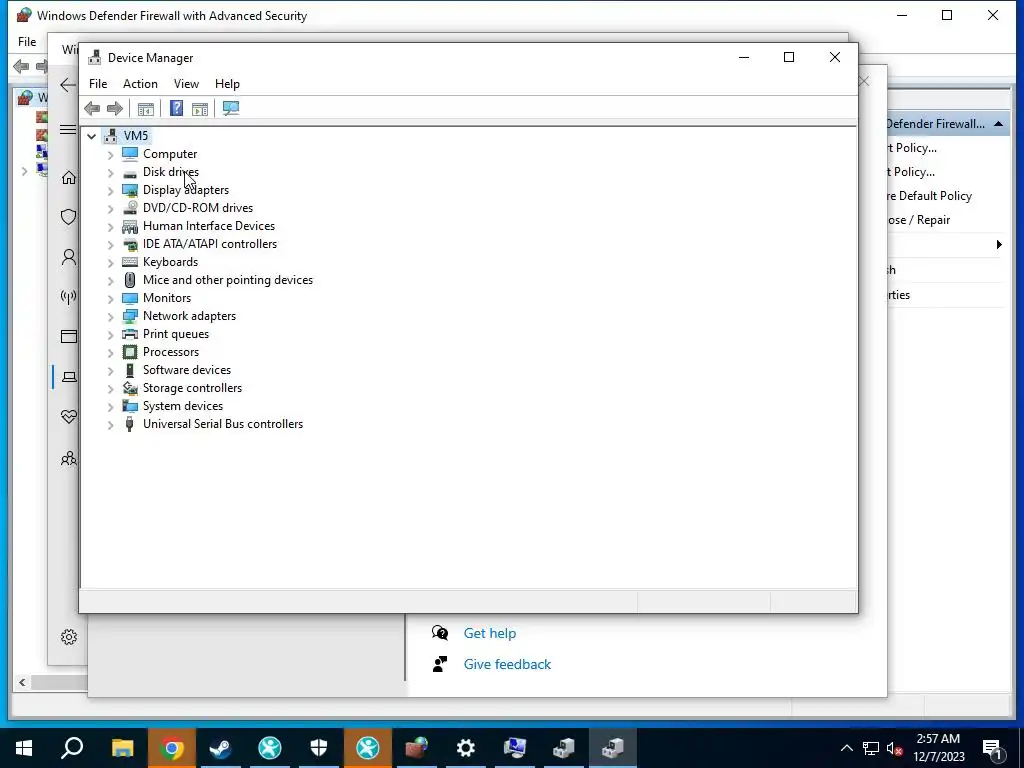Expand the Network adapters category
The width and height of the screenshot is (1024, 768).
[x=110, y=317]
